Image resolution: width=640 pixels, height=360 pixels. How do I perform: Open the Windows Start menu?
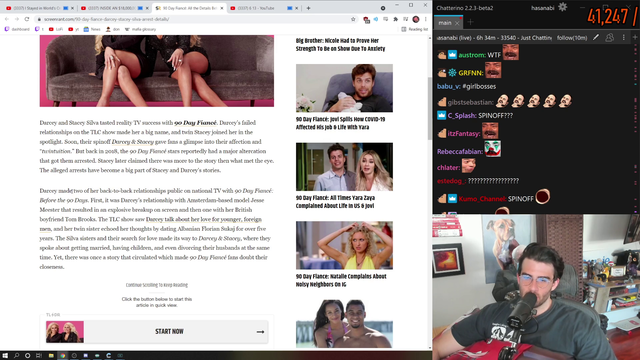5,356
